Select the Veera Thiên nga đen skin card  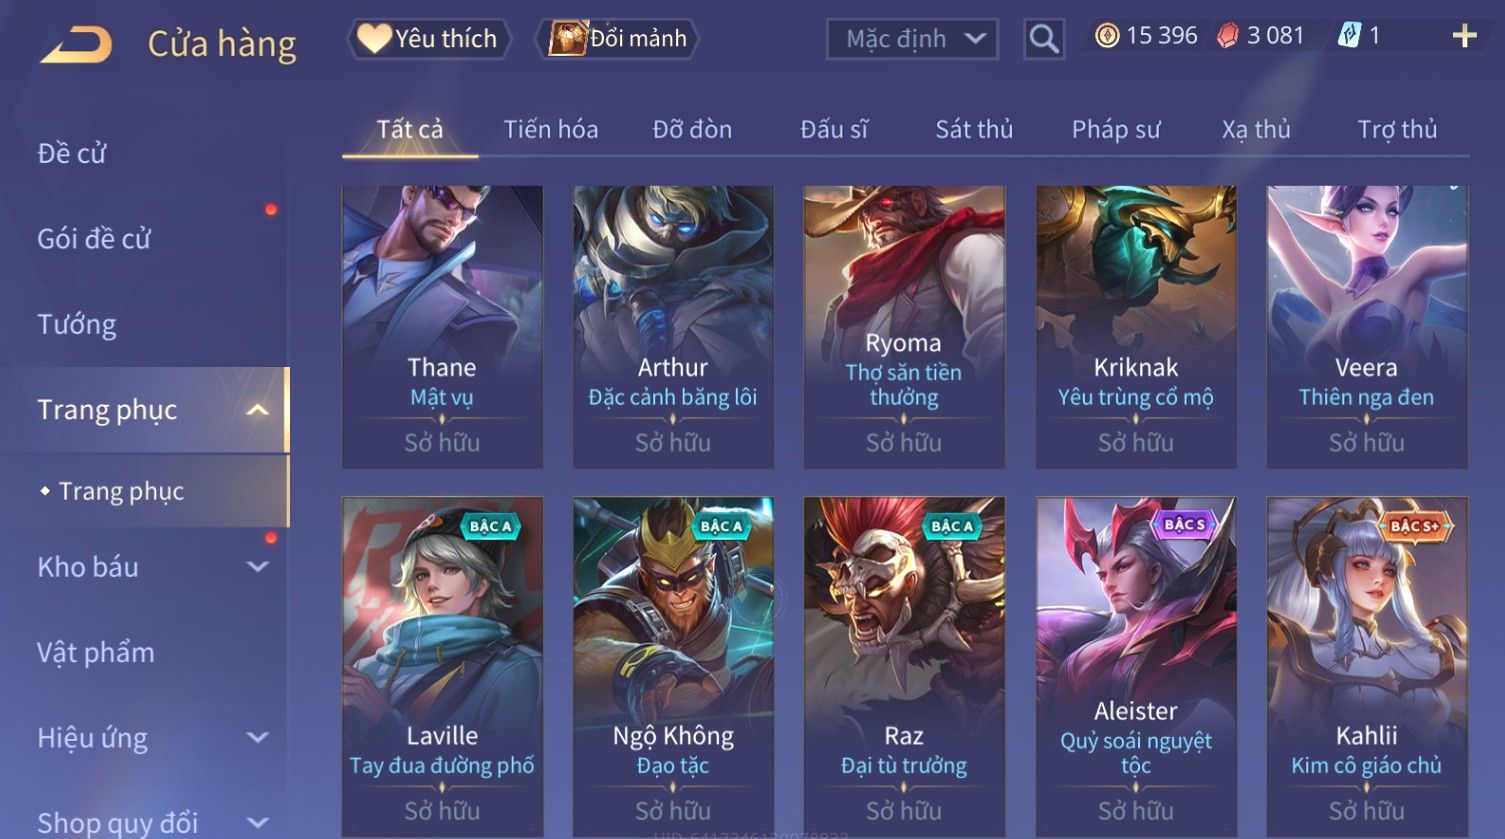(x=1366, y=327)
